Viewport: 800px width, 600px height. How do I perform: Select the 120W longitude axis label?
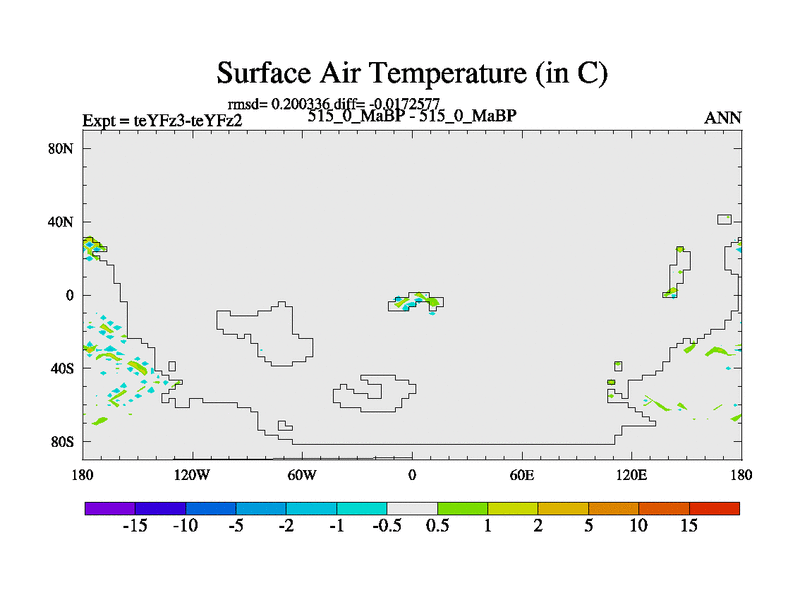tap(192, 473)
